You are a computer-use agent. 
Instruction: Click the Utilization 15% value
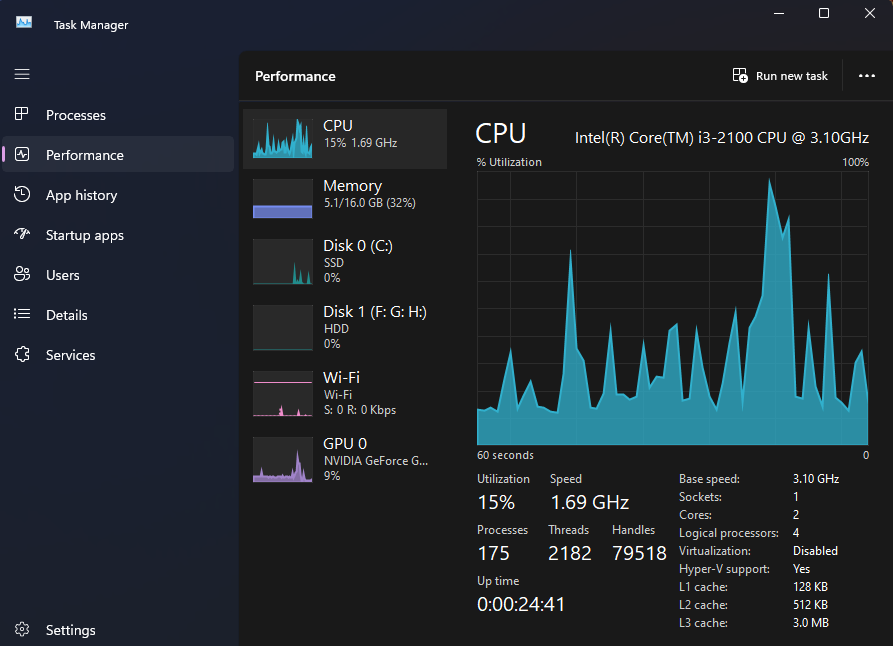496,502
